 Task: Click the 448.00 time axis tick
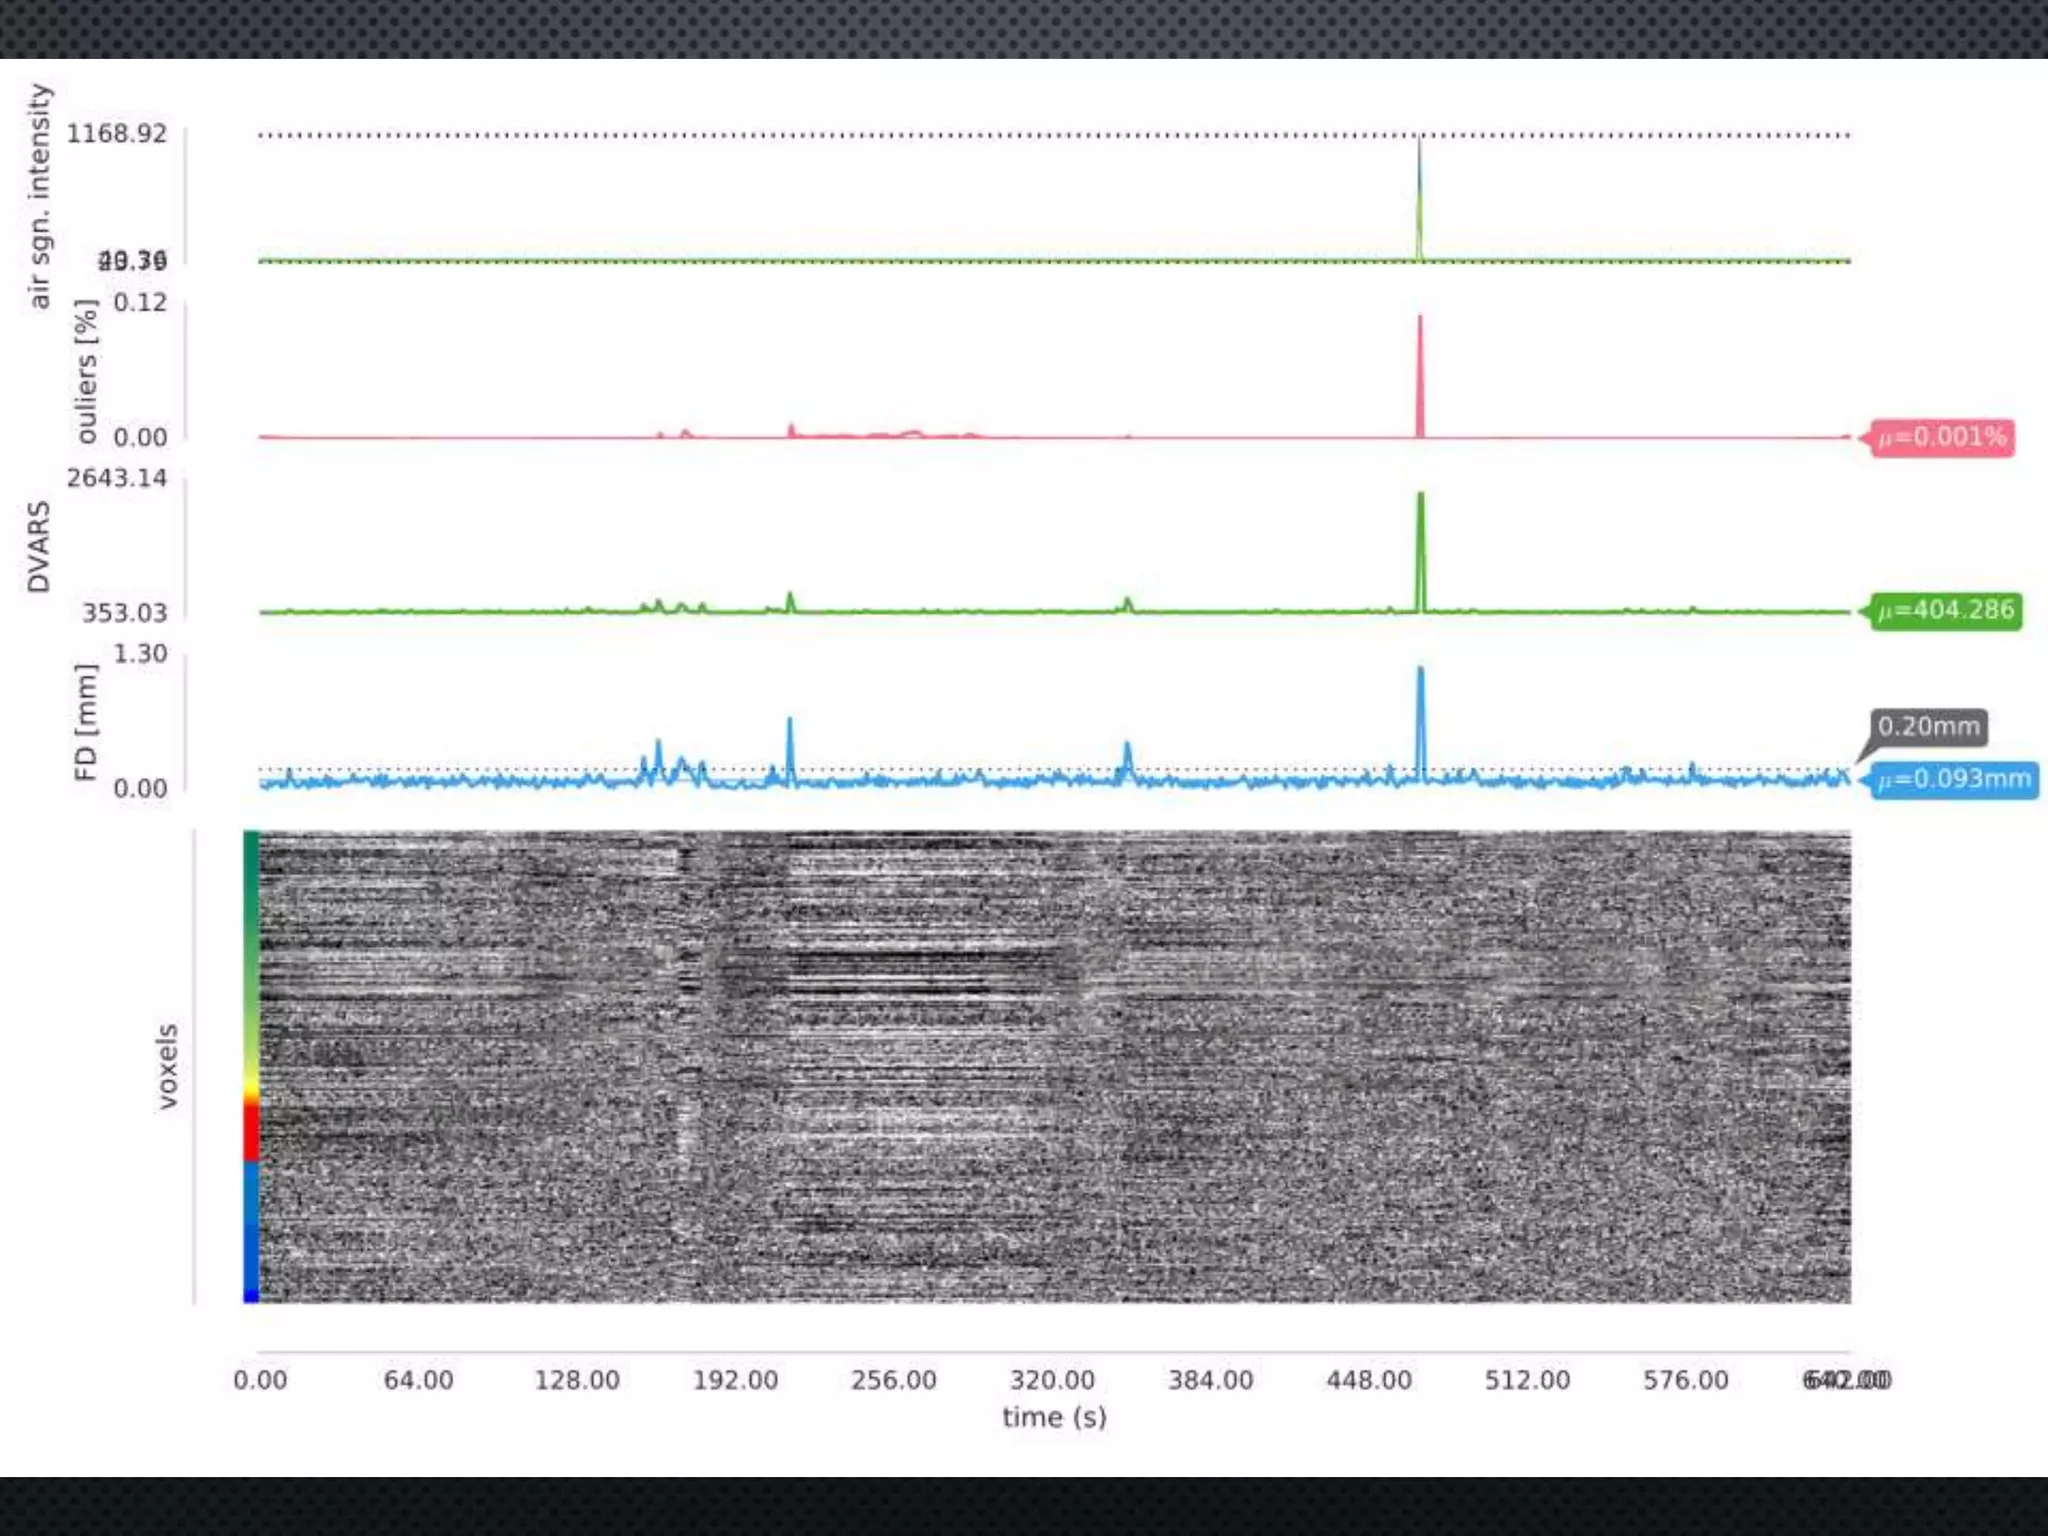coord(1369,1380)
